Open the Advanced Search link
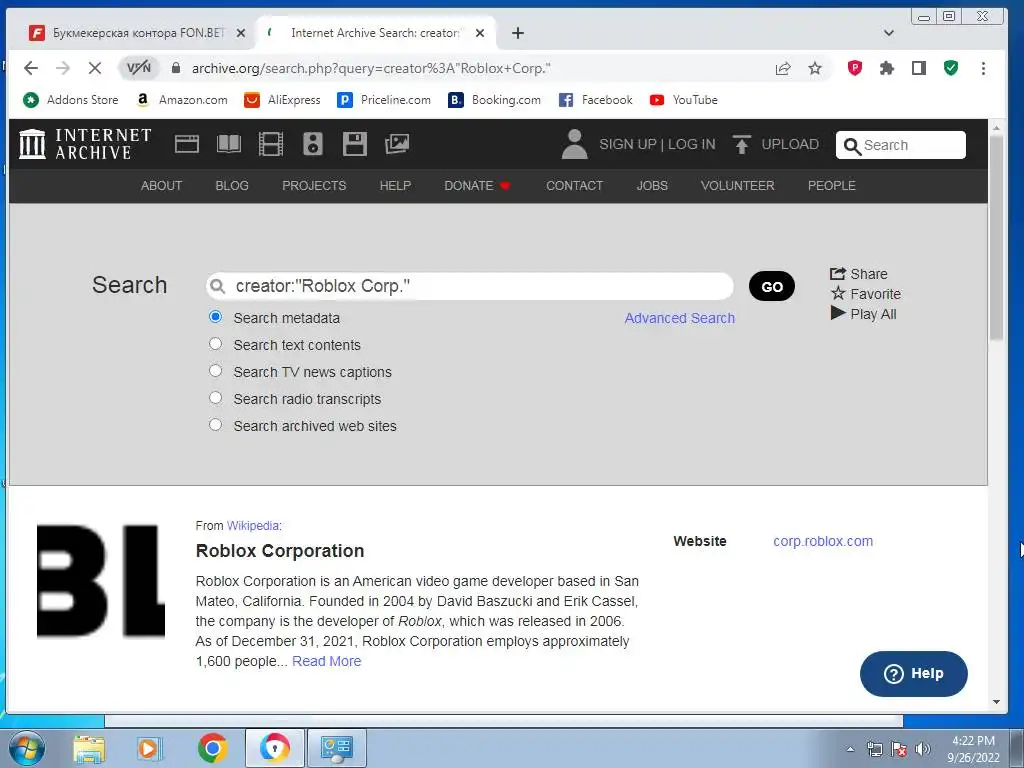This screenshot has width=1024, height=768. pos(679,318)
